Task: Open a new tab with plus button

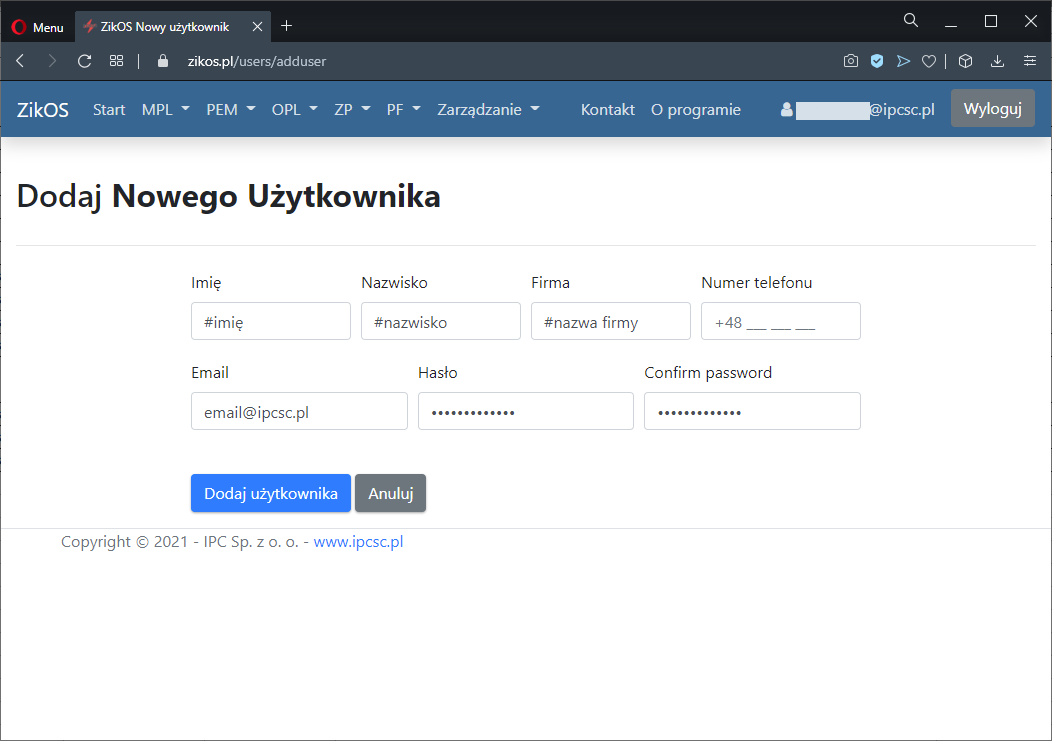Action: (x=287, y=26)
